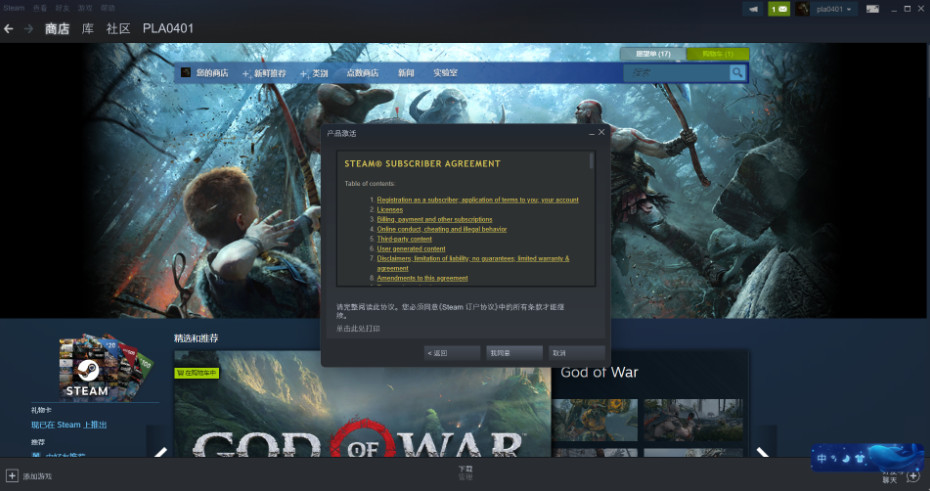This screenshot has width=930, height=491.
Task: Open the green notifications inbox
Action: (x=778, y=9)
